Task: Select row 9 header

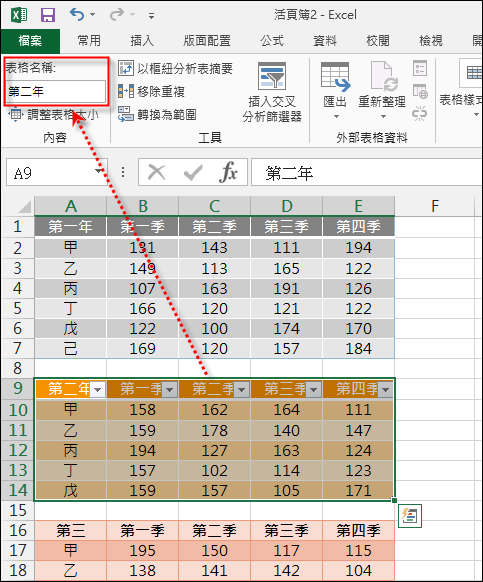Action: tap(17, 389)
